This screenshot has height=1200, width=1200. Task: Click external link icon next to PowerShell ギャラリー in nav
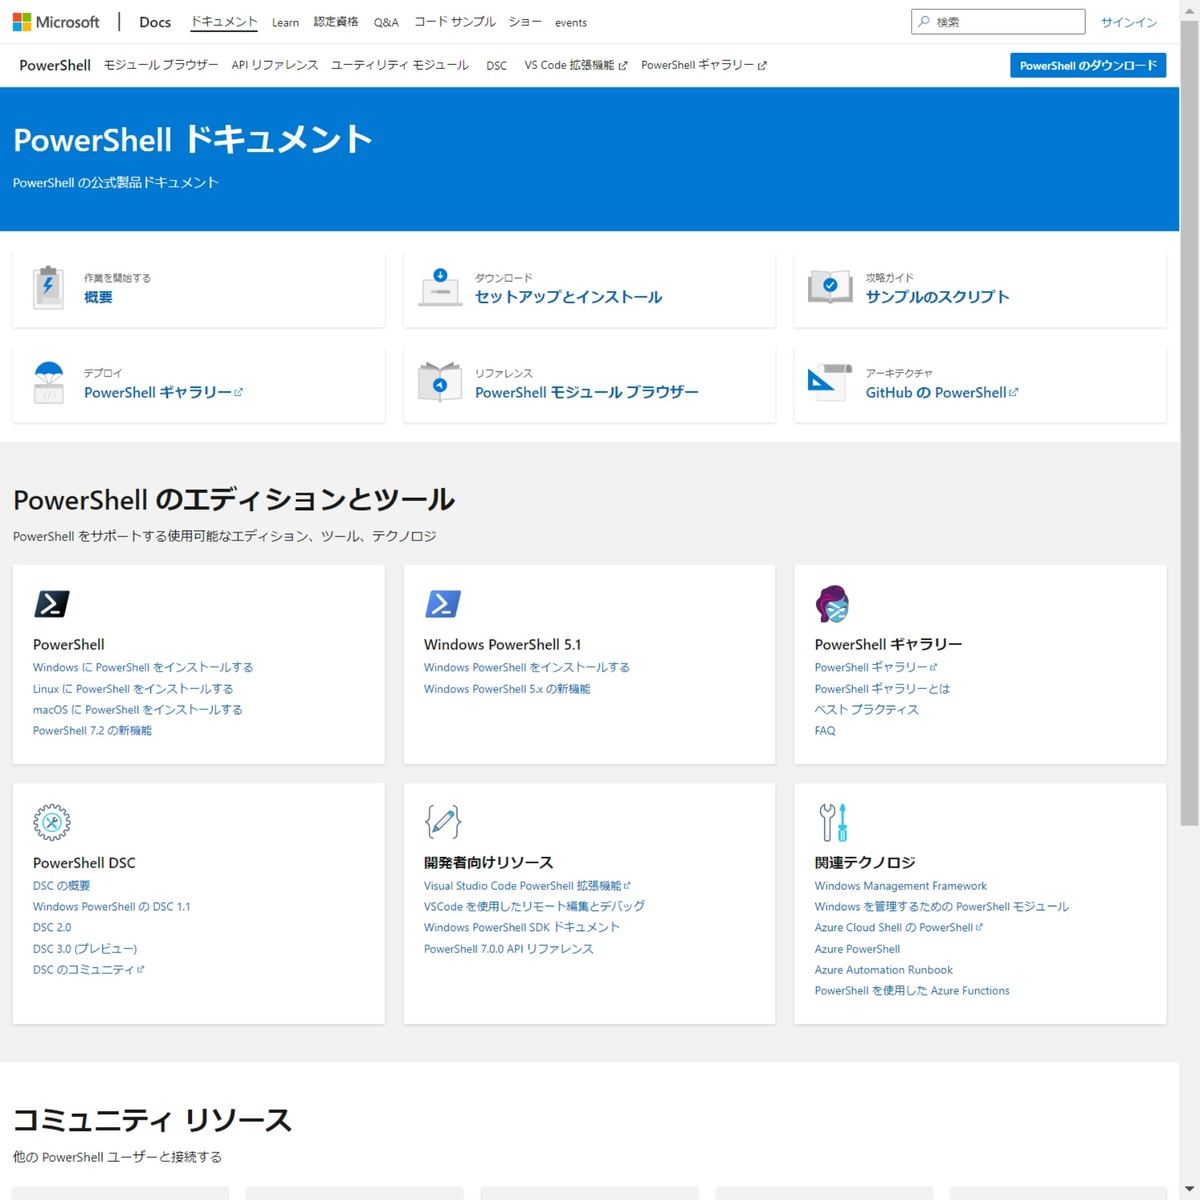click(x=762, y=66)
